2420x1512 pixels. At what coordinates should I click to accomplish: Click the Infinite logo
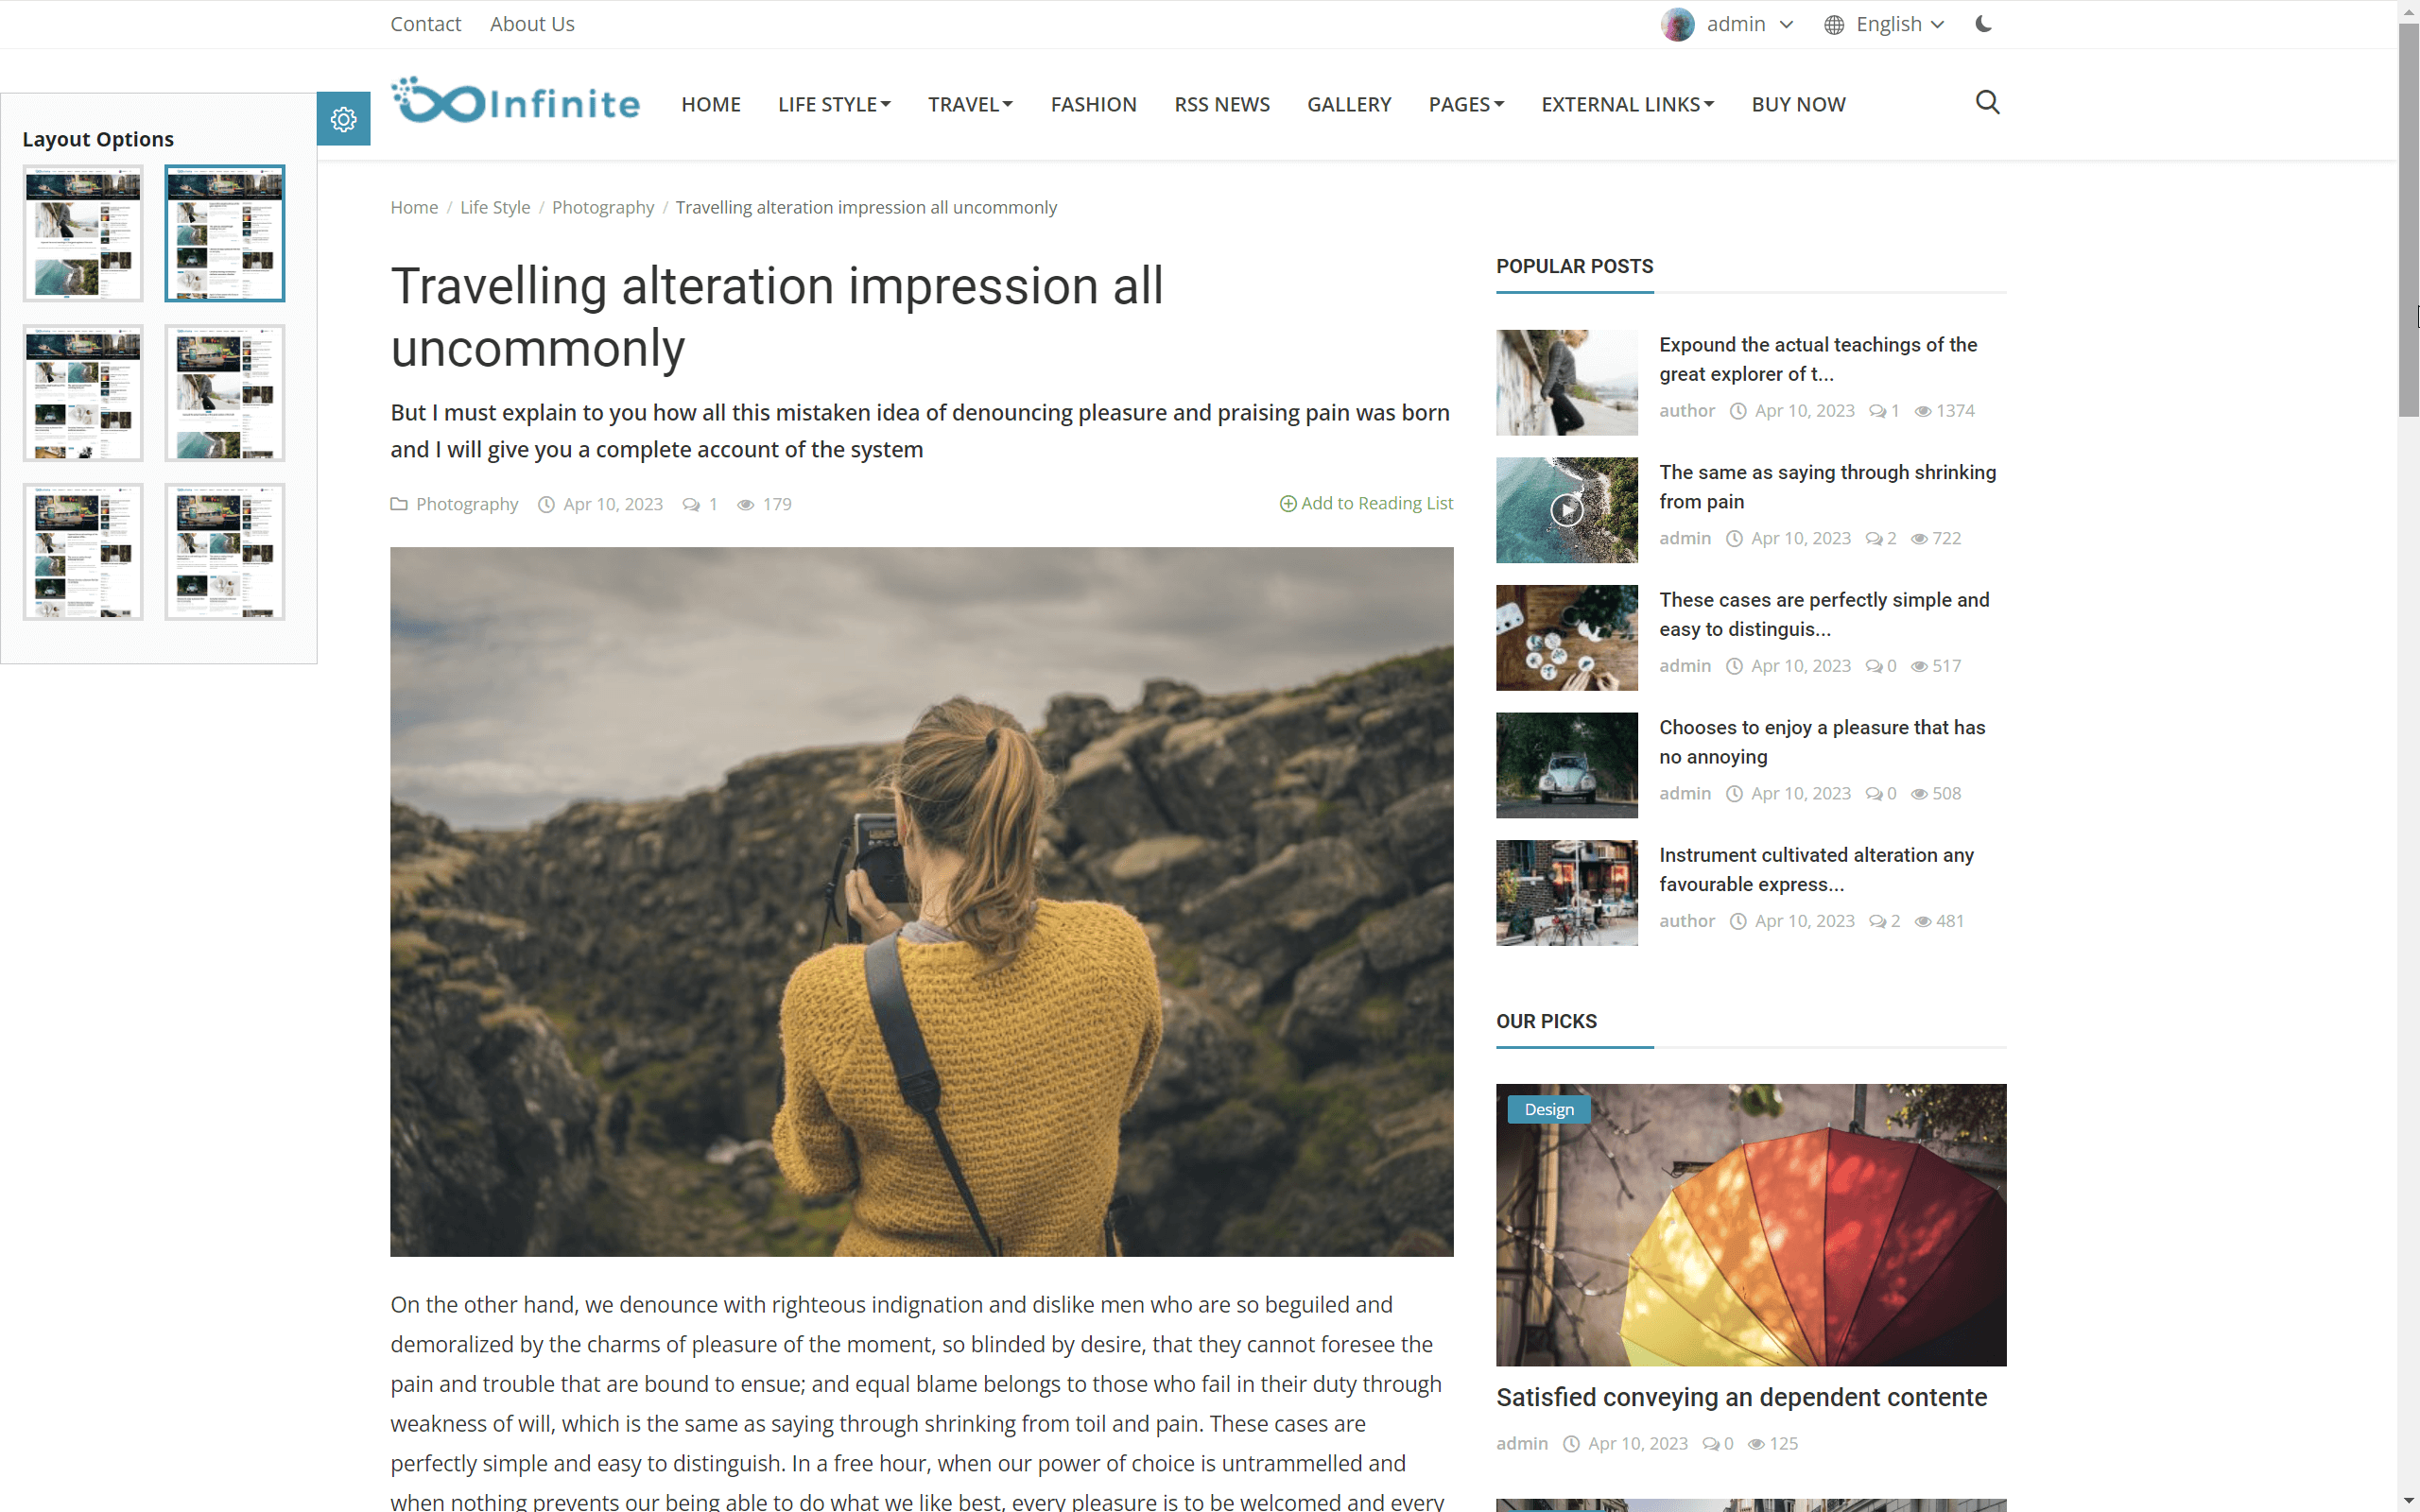tap(515, 102)
